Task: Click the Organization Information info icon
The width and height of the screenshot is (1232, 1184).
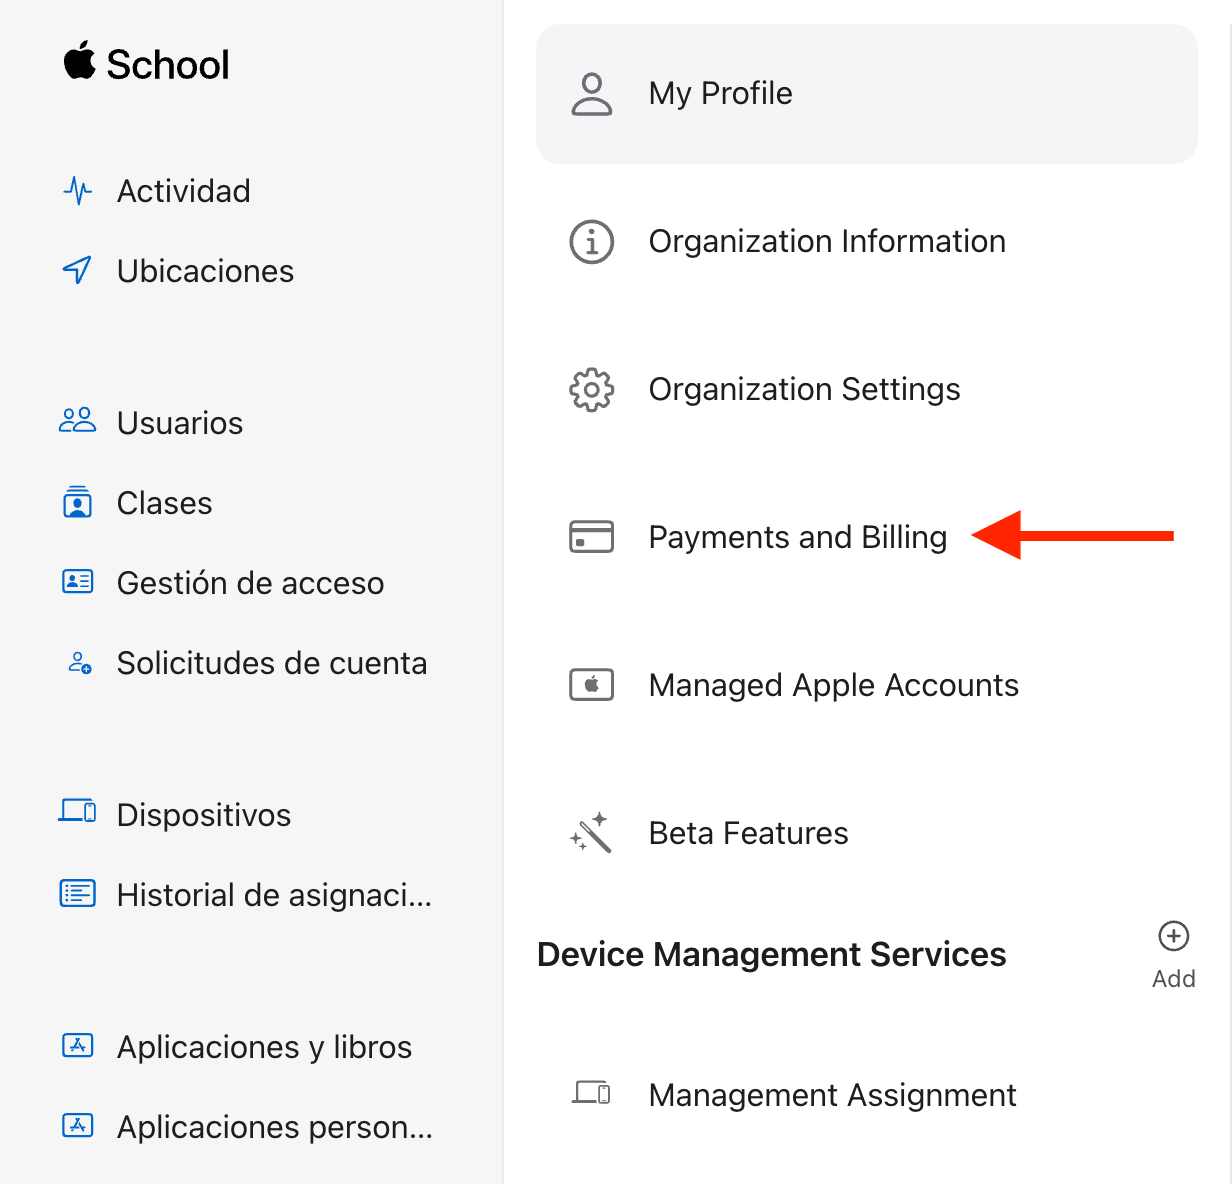Action: 591,242
